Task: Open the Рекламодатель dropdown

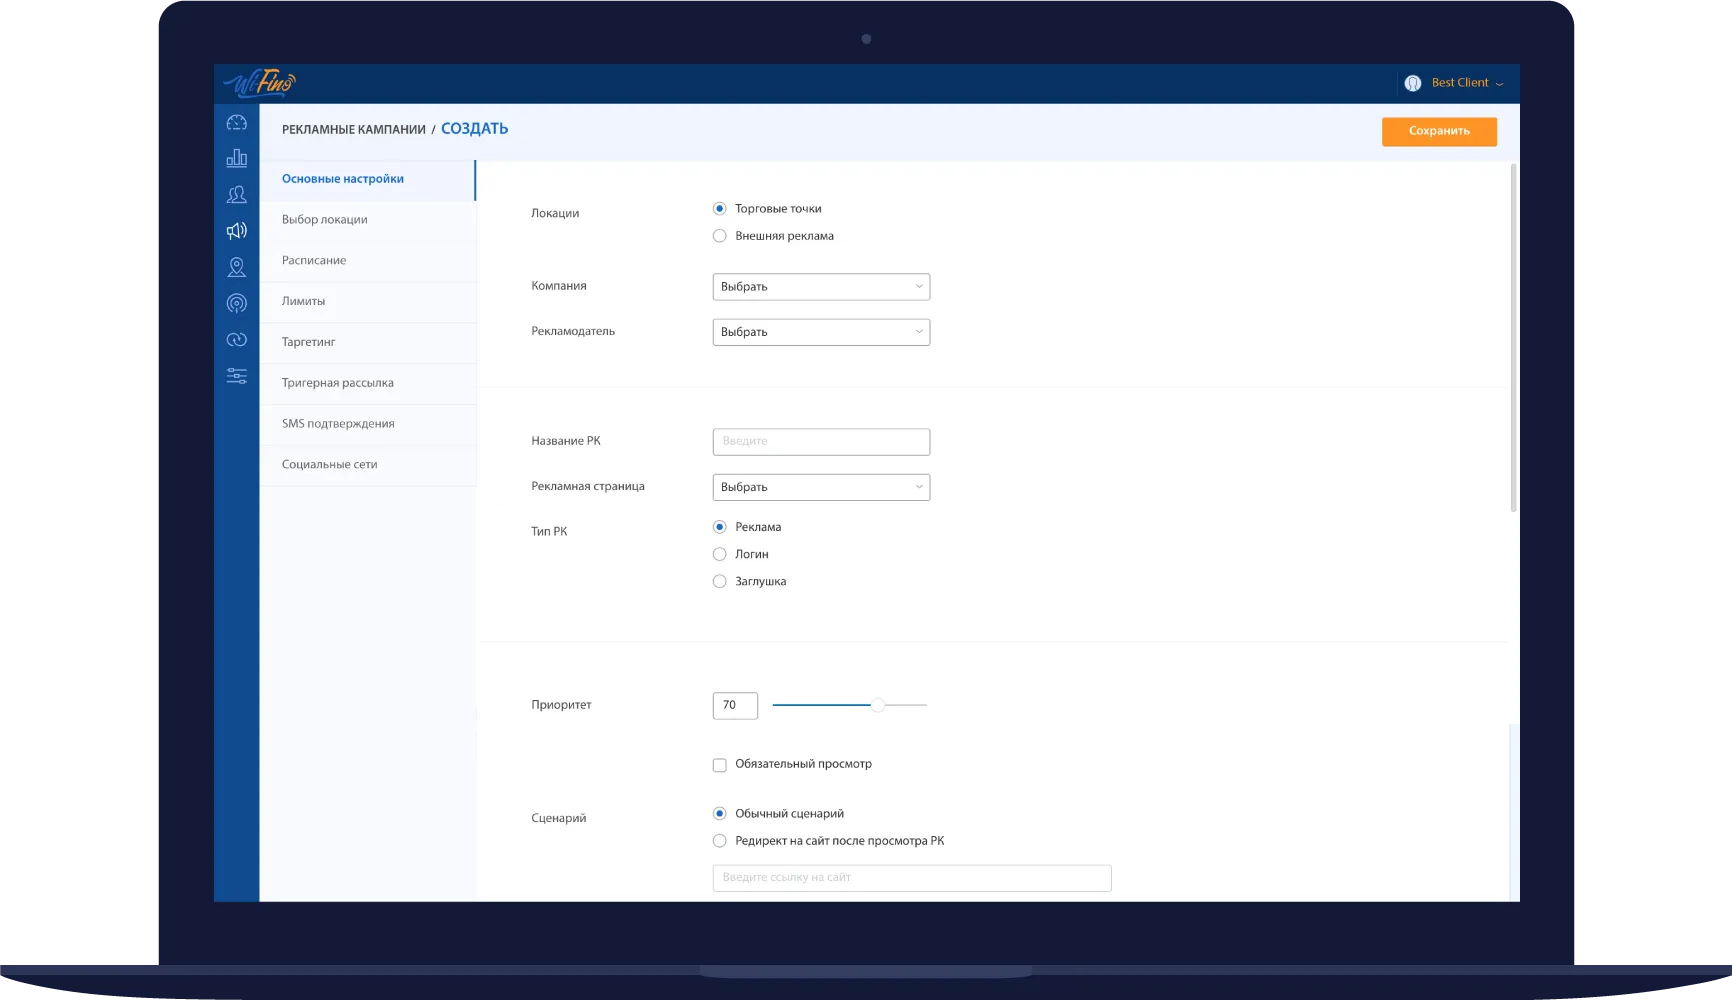Action: pos(821,332)
